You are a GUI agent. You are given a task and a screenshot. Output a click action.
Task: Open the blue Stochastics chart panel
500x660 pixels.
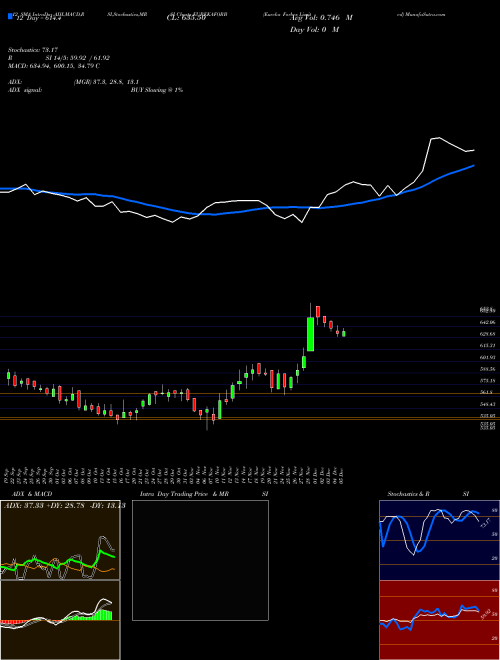point(439,540)
